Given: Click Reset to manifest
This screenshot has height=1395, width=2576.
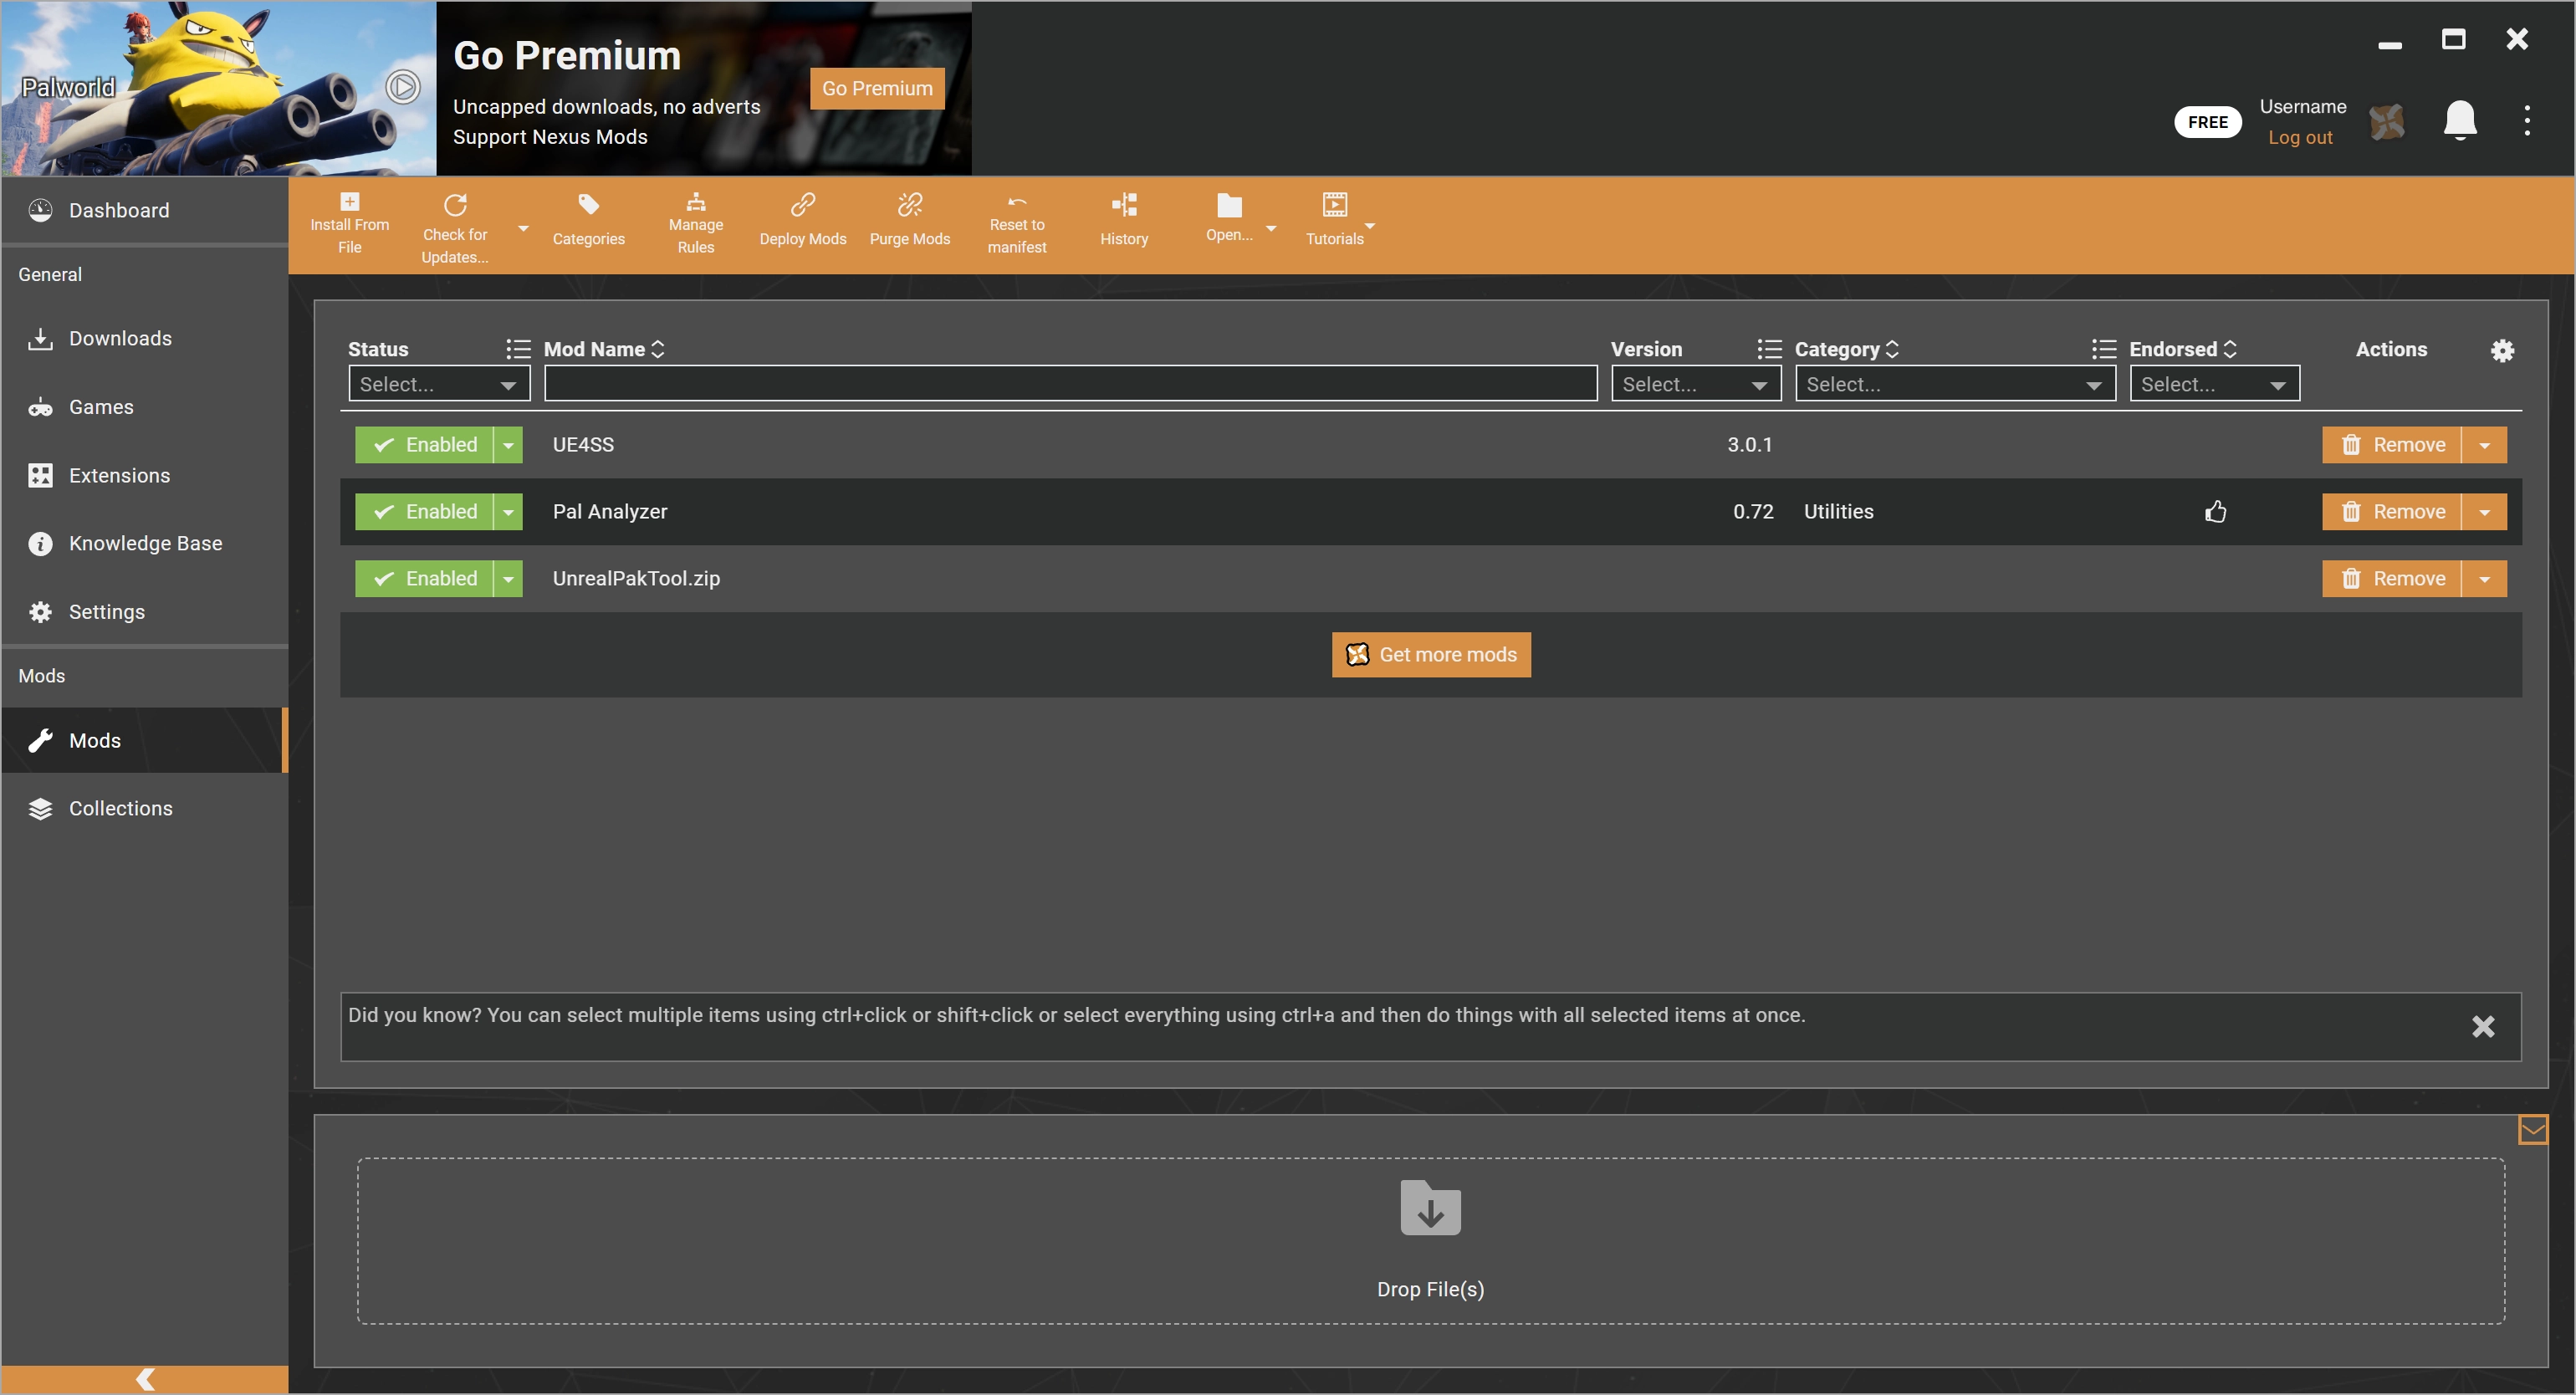Looking at the screenshot, I should pyautogui.click(x=1016, y=224).
